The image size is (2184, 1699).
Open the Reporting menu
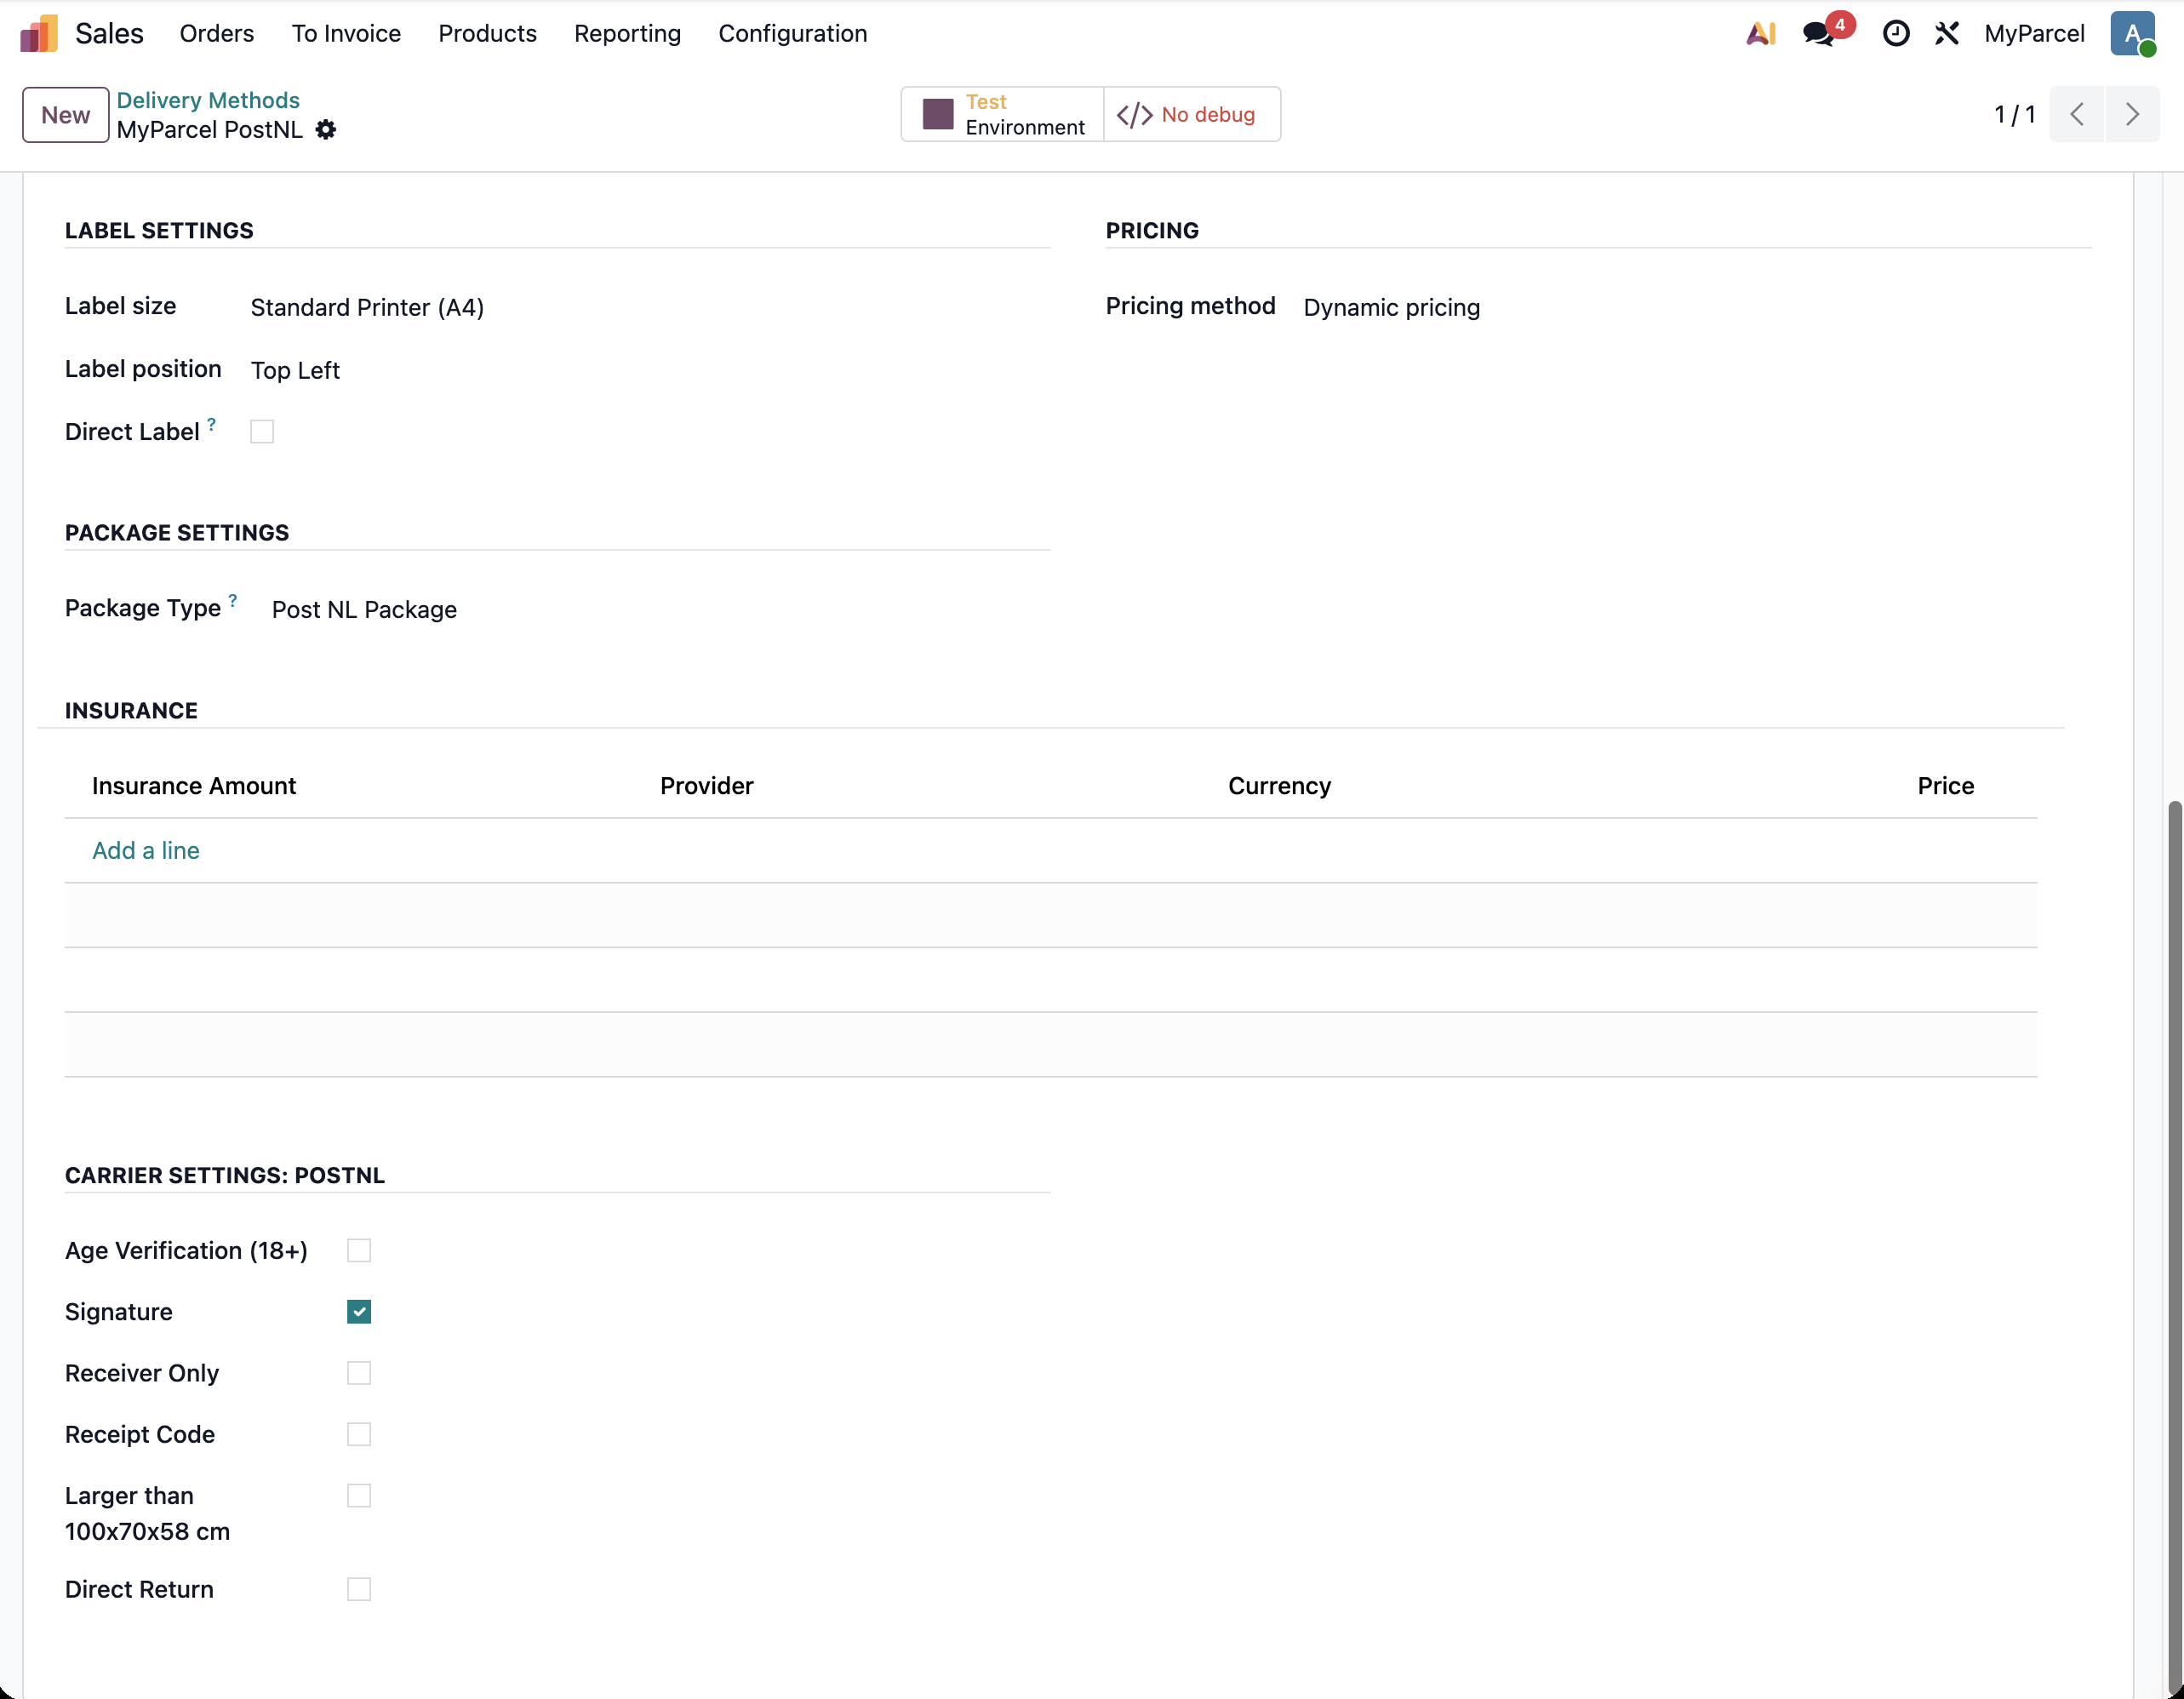tap(627, 33)
